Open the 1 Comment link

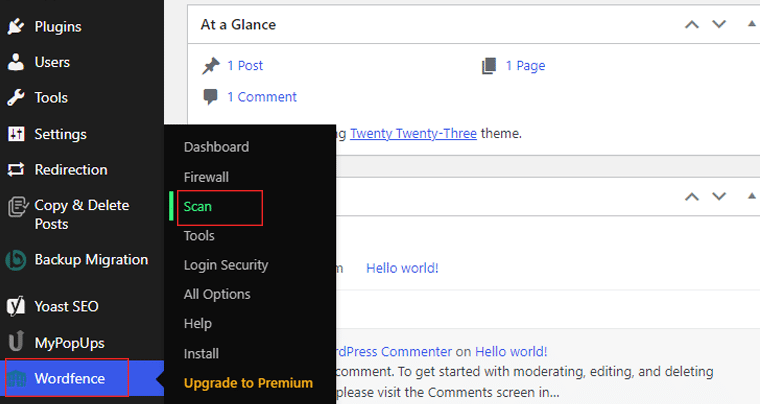tap(262, 97)
